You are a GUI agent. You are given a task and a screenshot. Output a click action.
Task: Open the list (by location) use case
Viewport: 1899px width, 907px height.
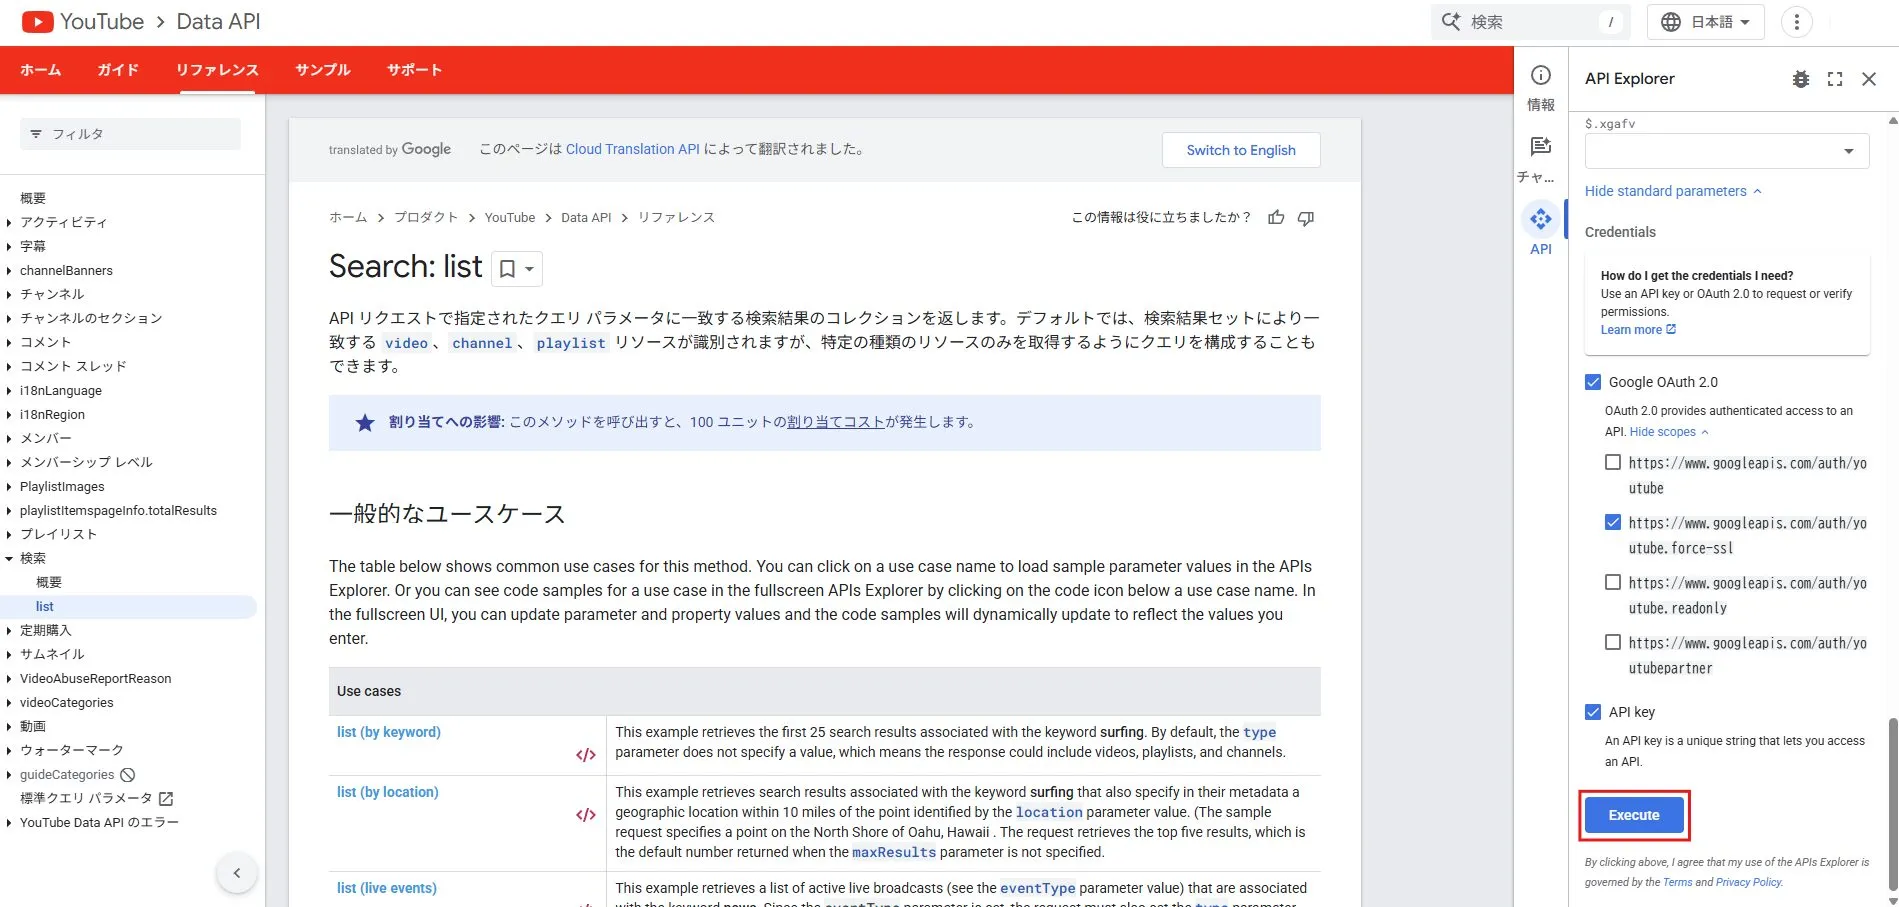pos(388,792)
